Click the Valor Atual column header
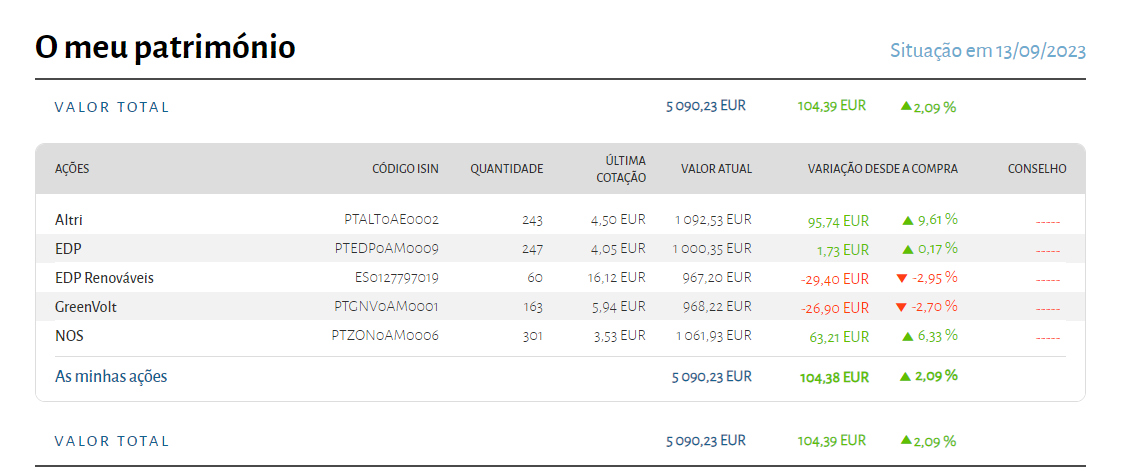Image resolution: width=1131 pixels, height=471 pixels. point(716,169)
